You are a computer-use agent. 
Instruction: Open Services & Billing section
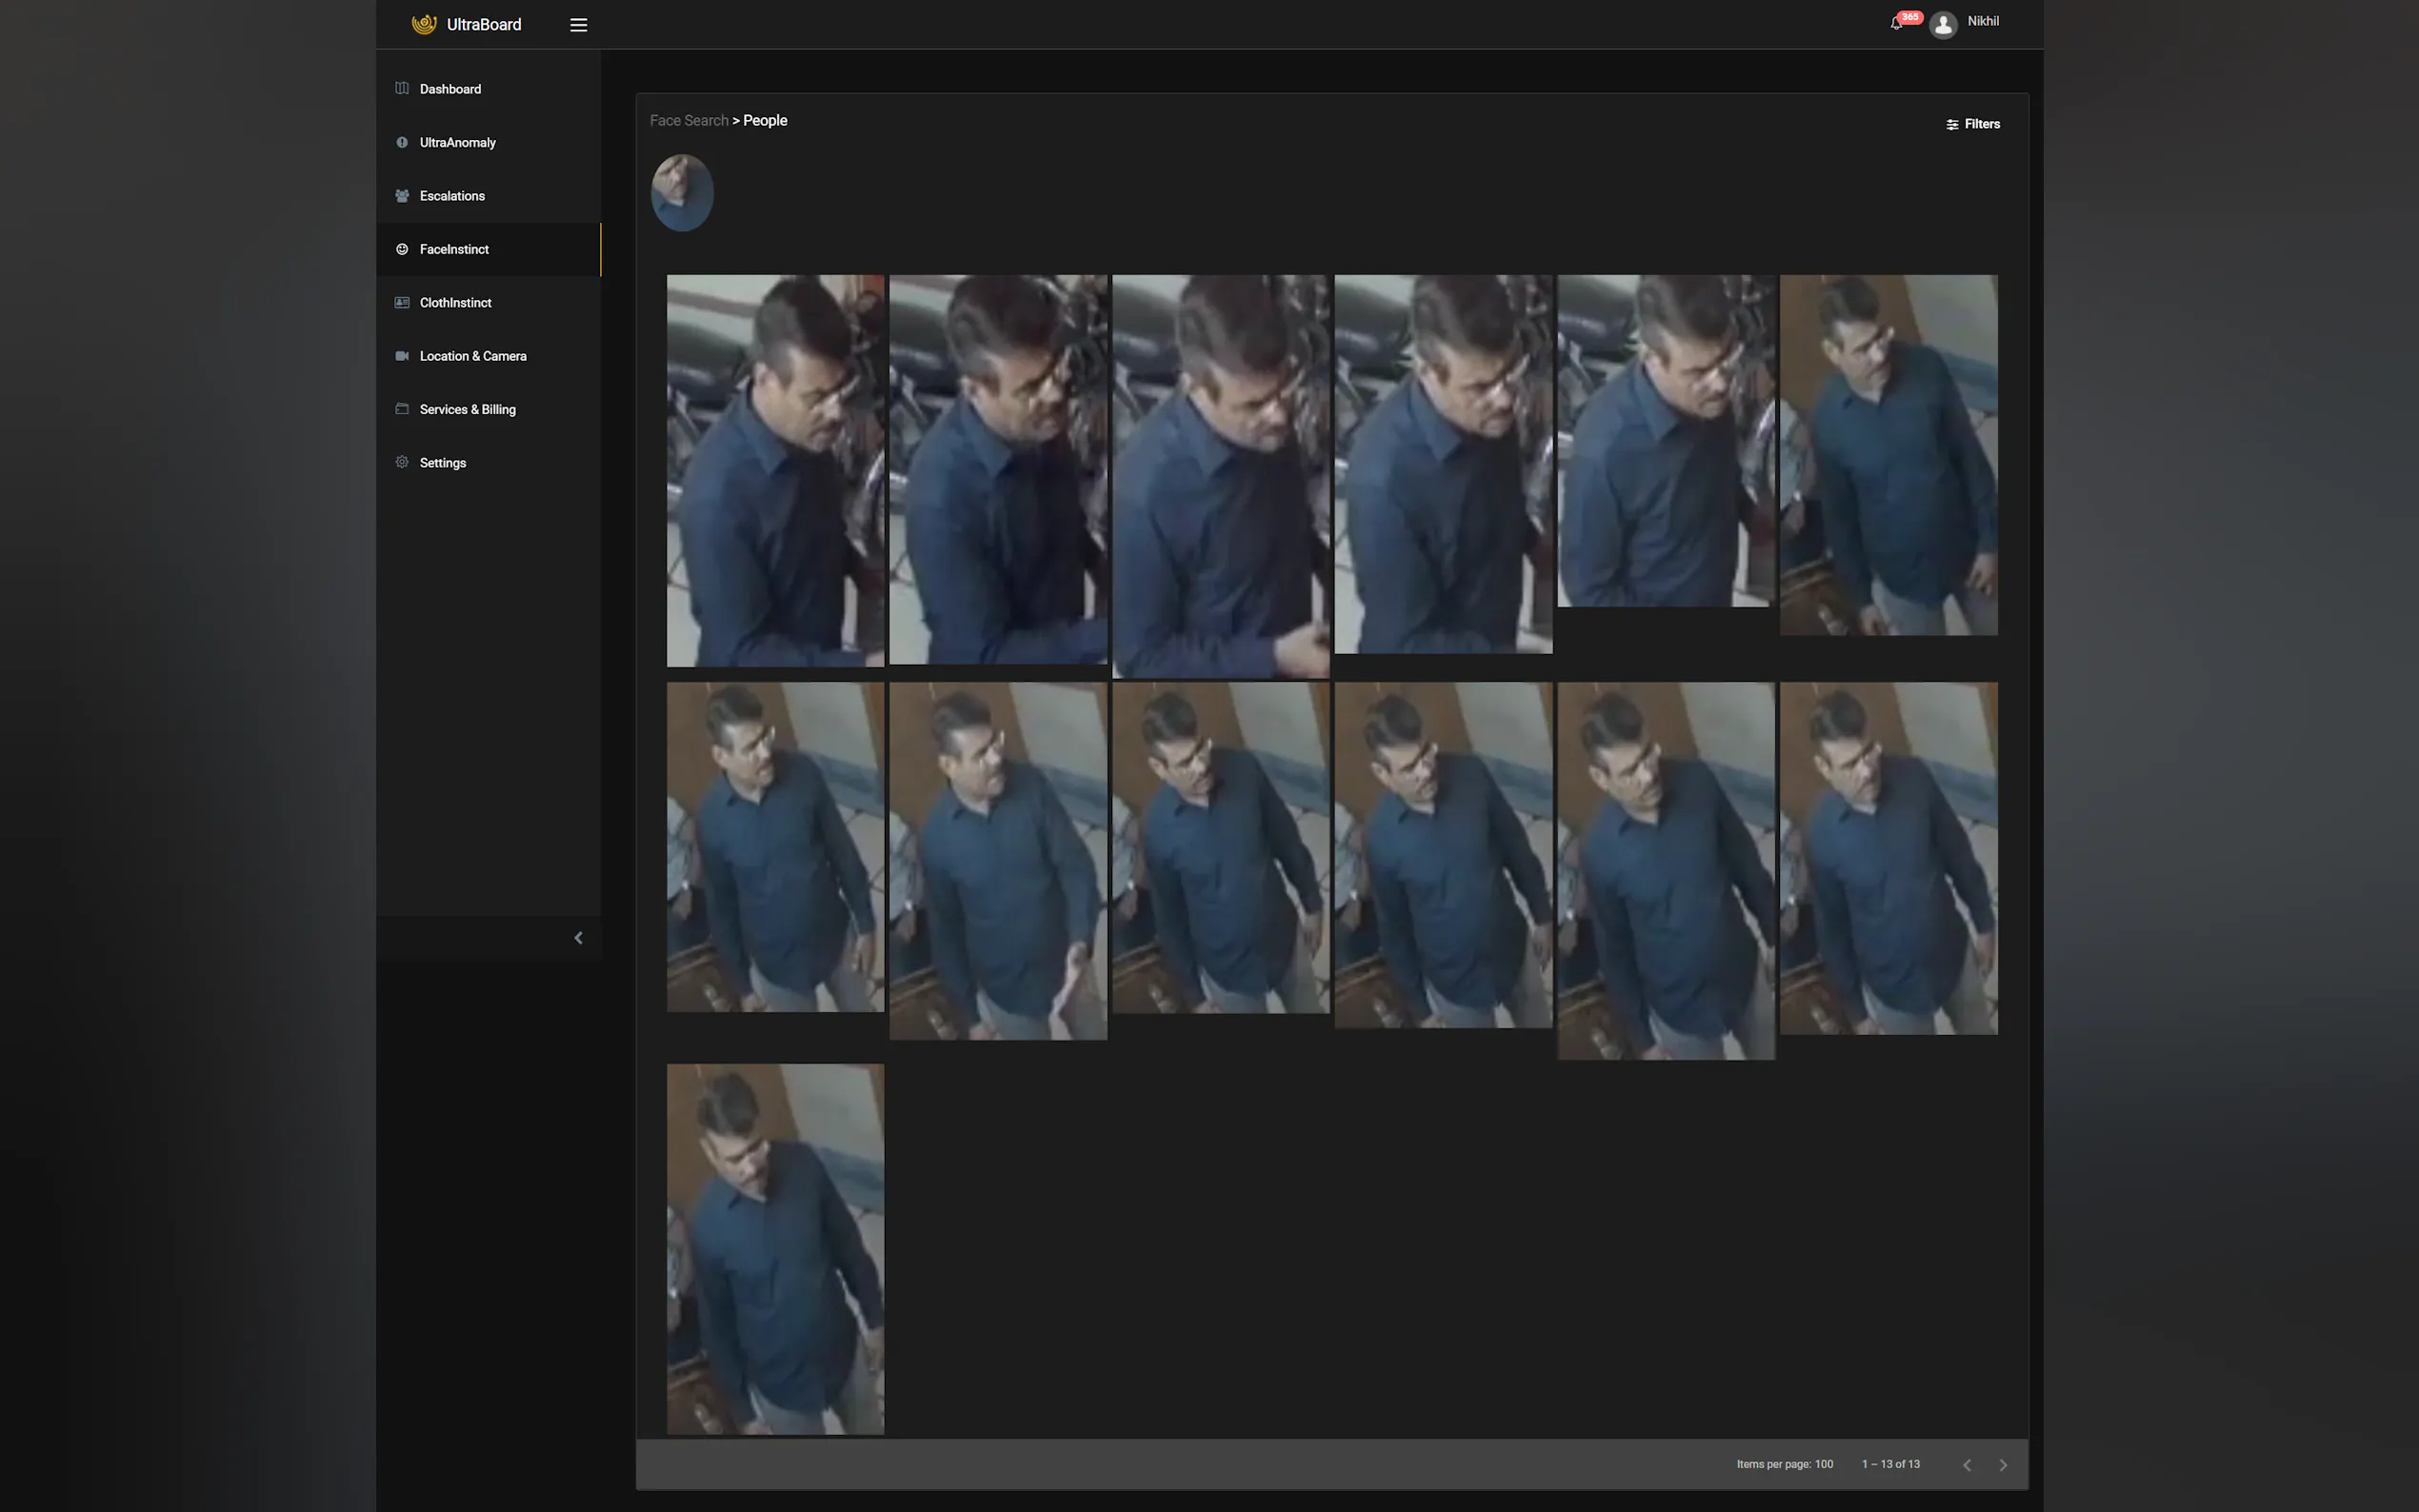tap(467, 409)
